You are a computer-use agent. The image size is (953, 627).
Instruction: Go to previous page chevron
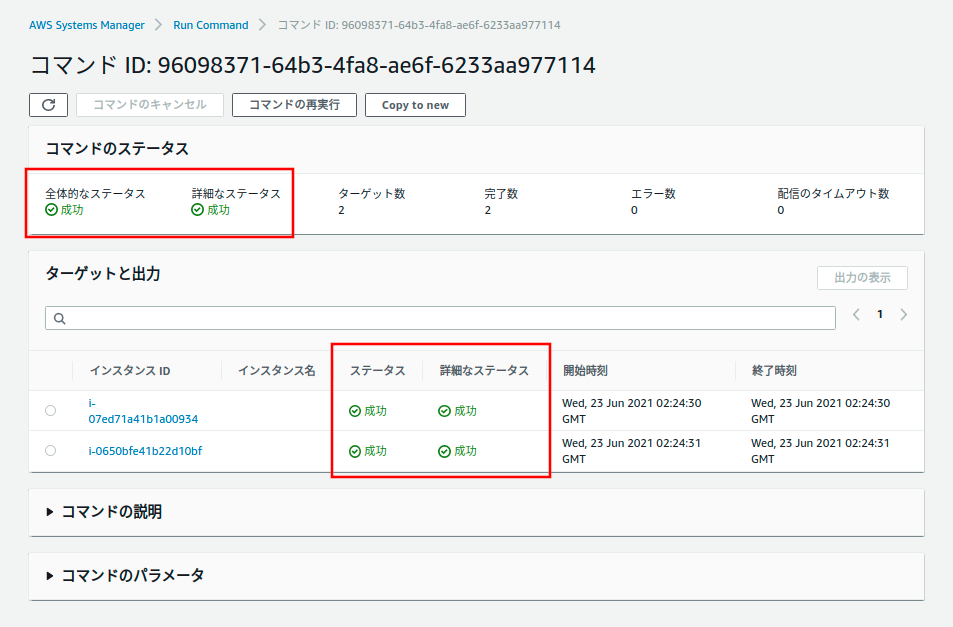856,314
